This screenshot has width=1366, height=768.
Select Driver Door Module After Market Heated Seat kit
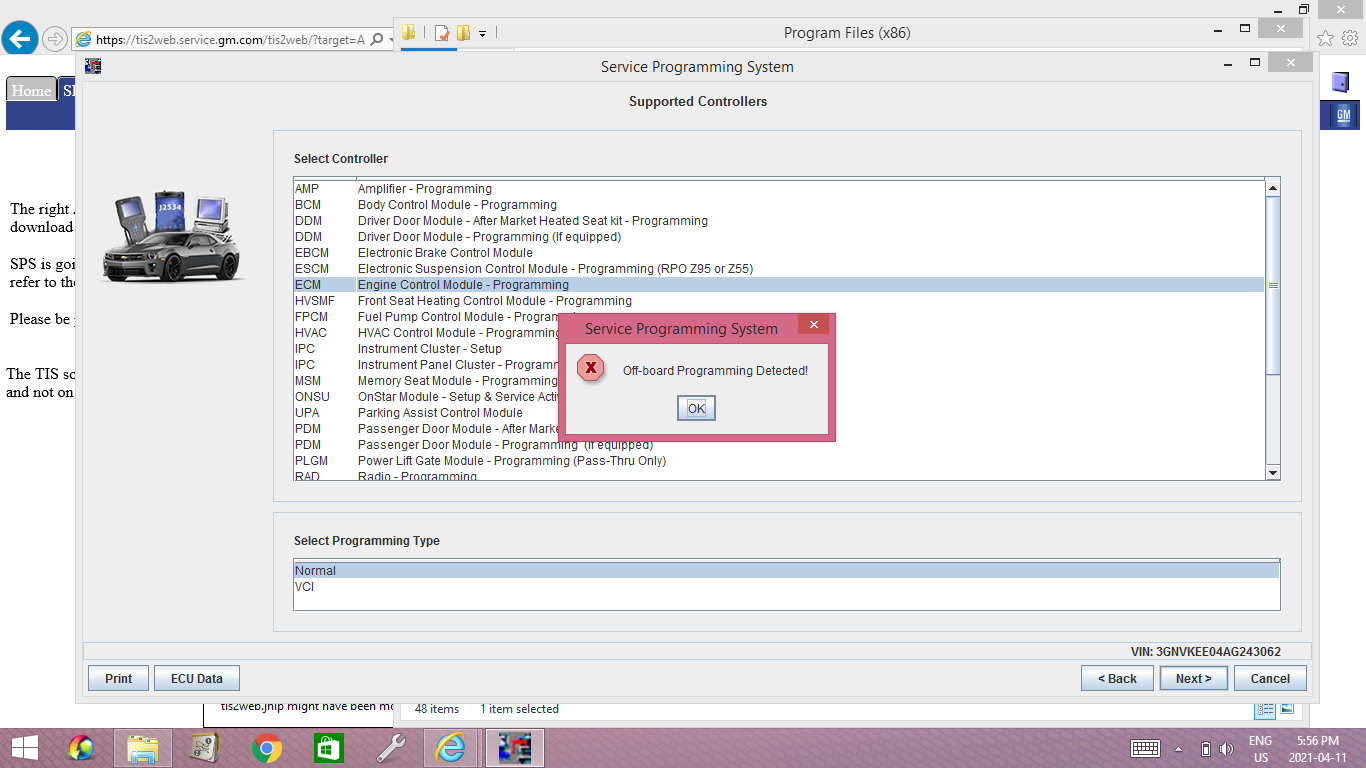(x=779, y=221)
